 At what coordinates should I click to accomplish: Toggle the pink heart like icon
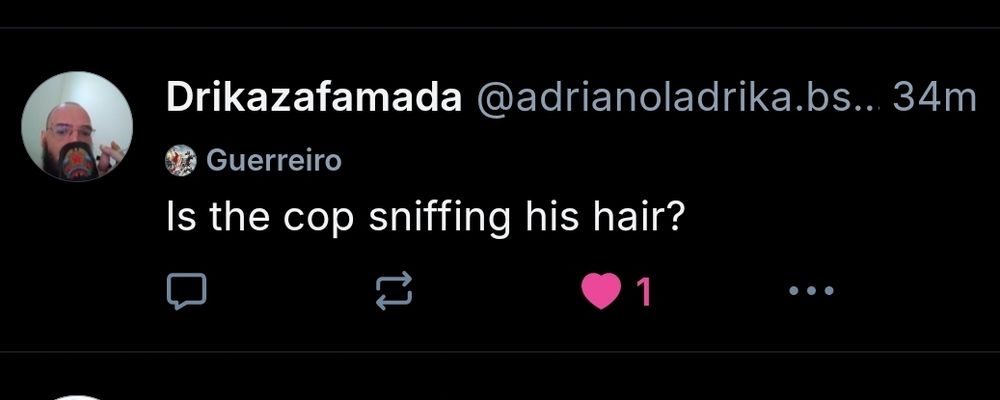coord(601,291)
